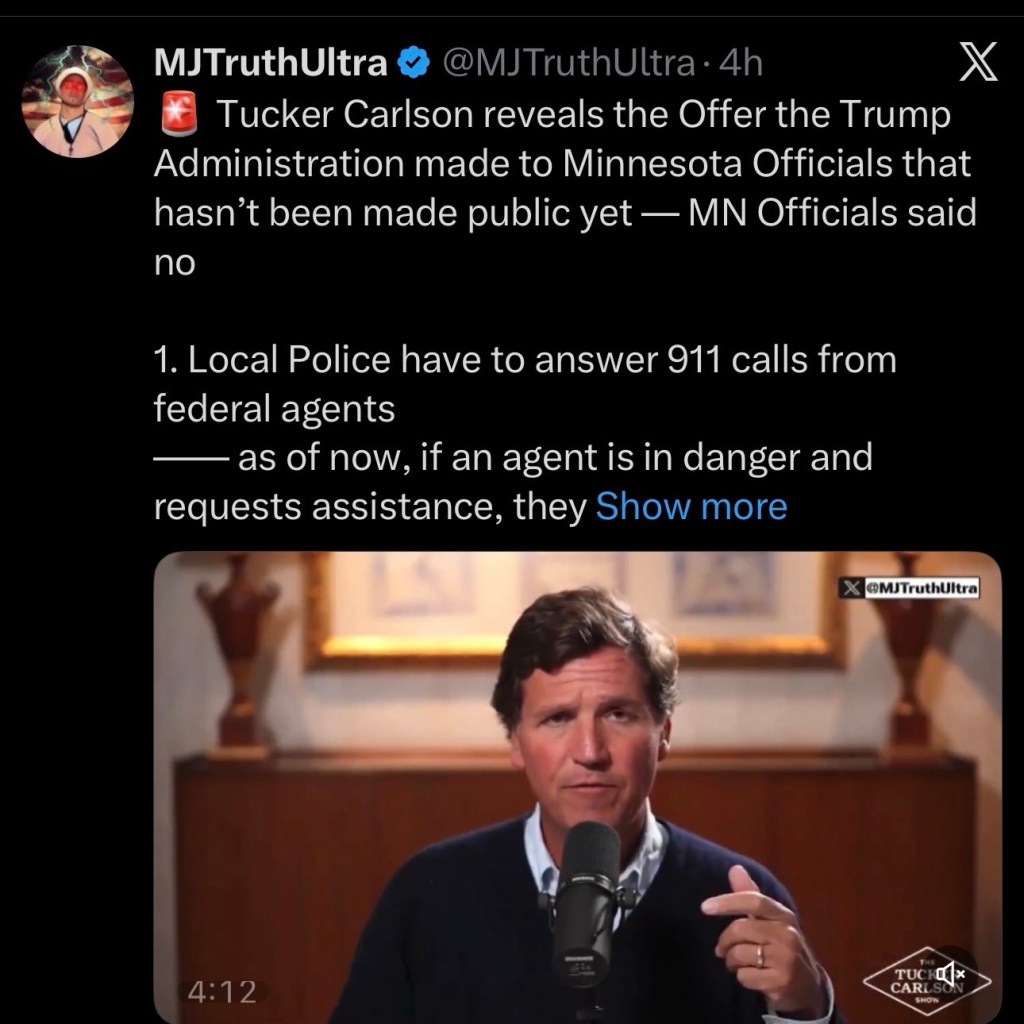
Task: Click the 4:12 video duration label
Action: click(221, 992)
